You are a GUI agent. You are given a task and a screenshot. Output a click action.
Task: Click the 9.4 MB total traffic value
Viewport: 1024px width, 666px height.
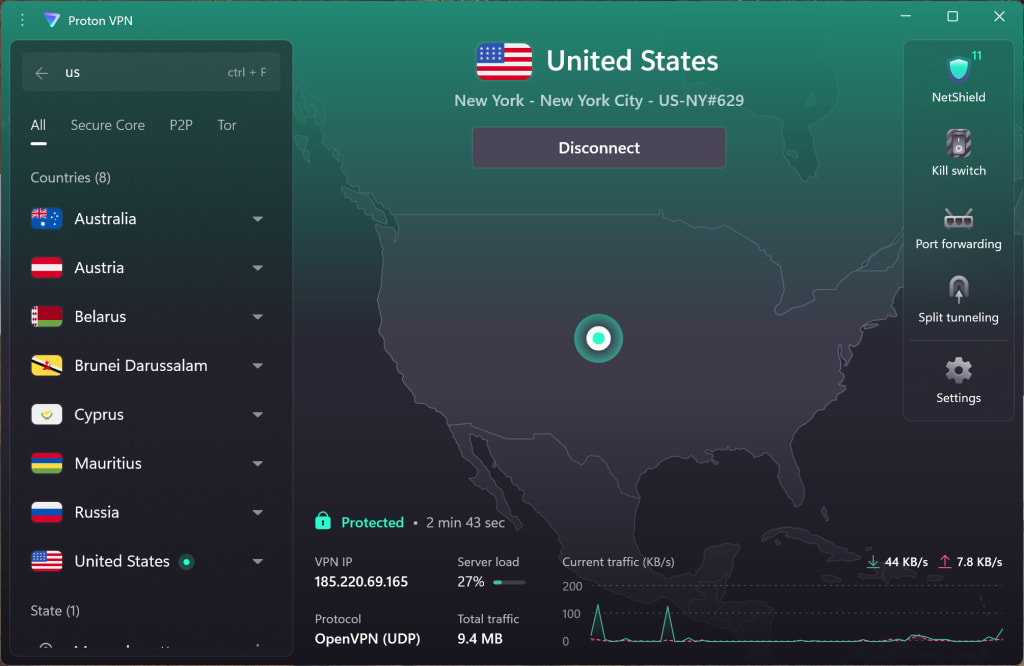click(x=480, y=639)
